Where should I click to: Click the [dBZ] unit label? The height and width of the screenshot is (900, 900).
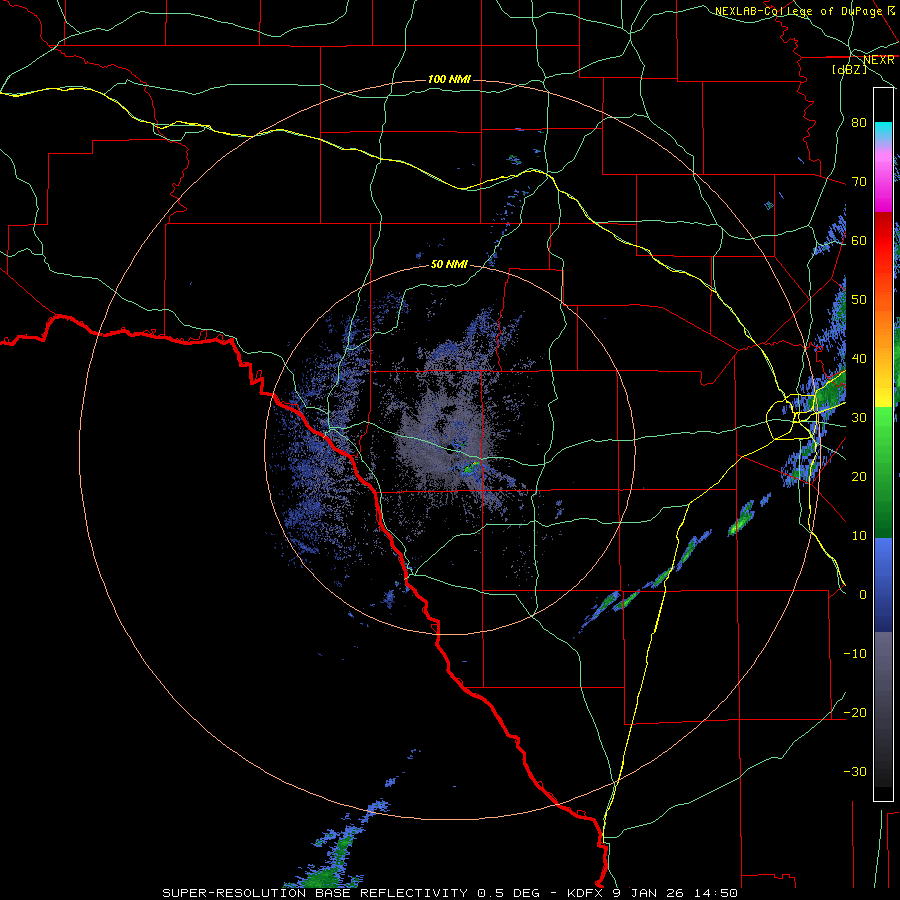[849, 70]
